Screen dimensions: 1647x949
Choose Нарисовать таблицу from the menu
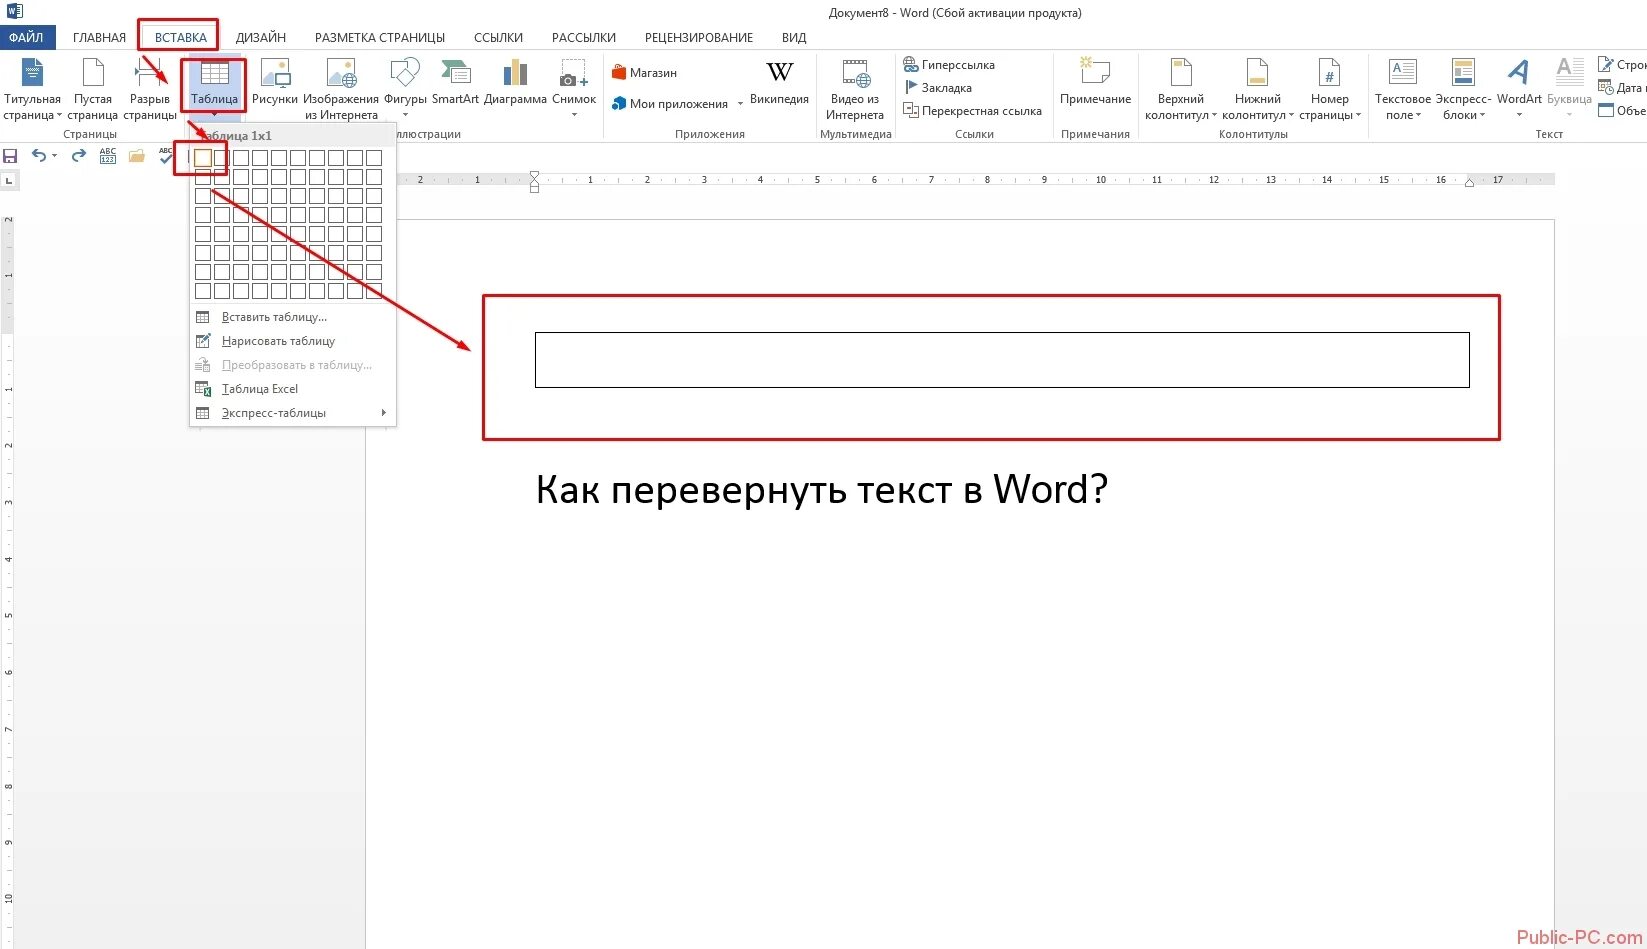pos(293,341)
